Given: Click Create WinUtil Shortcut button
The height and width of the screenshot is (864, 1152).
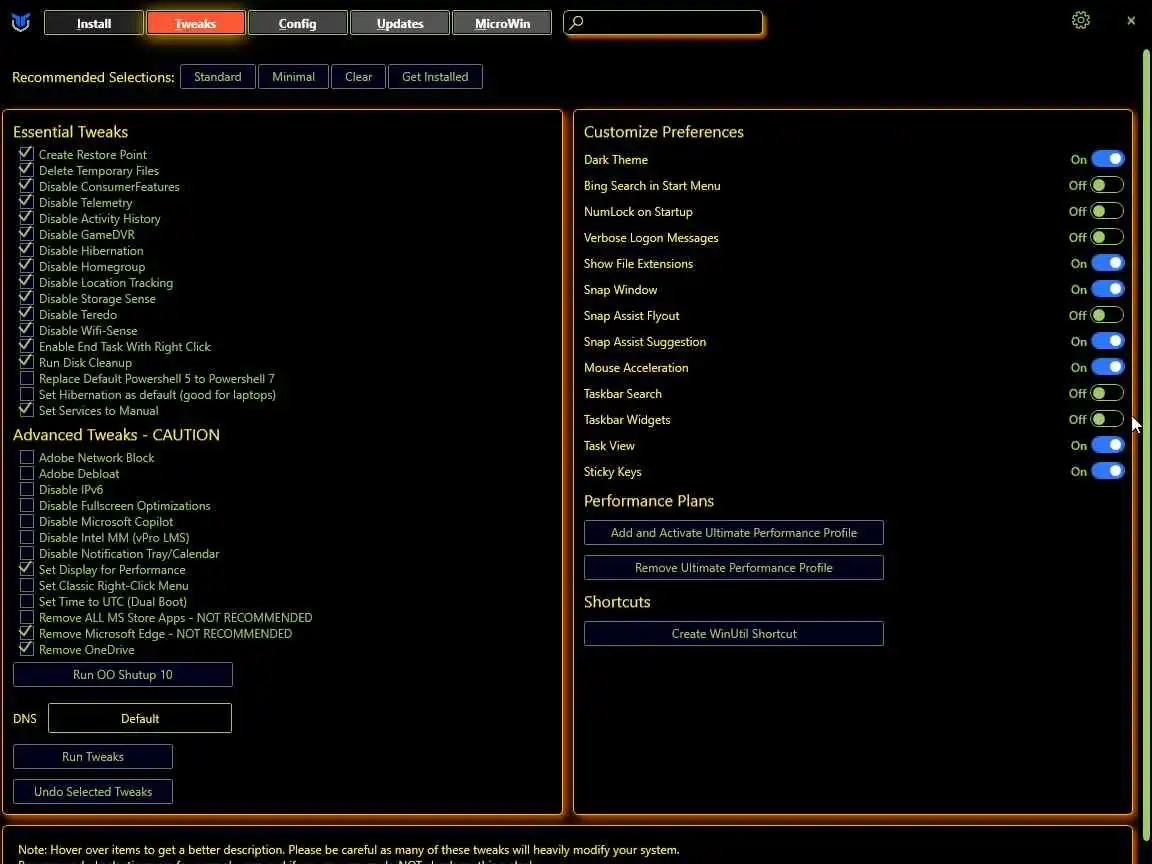Looking at the screenshot, I should (x=733, y=633).
